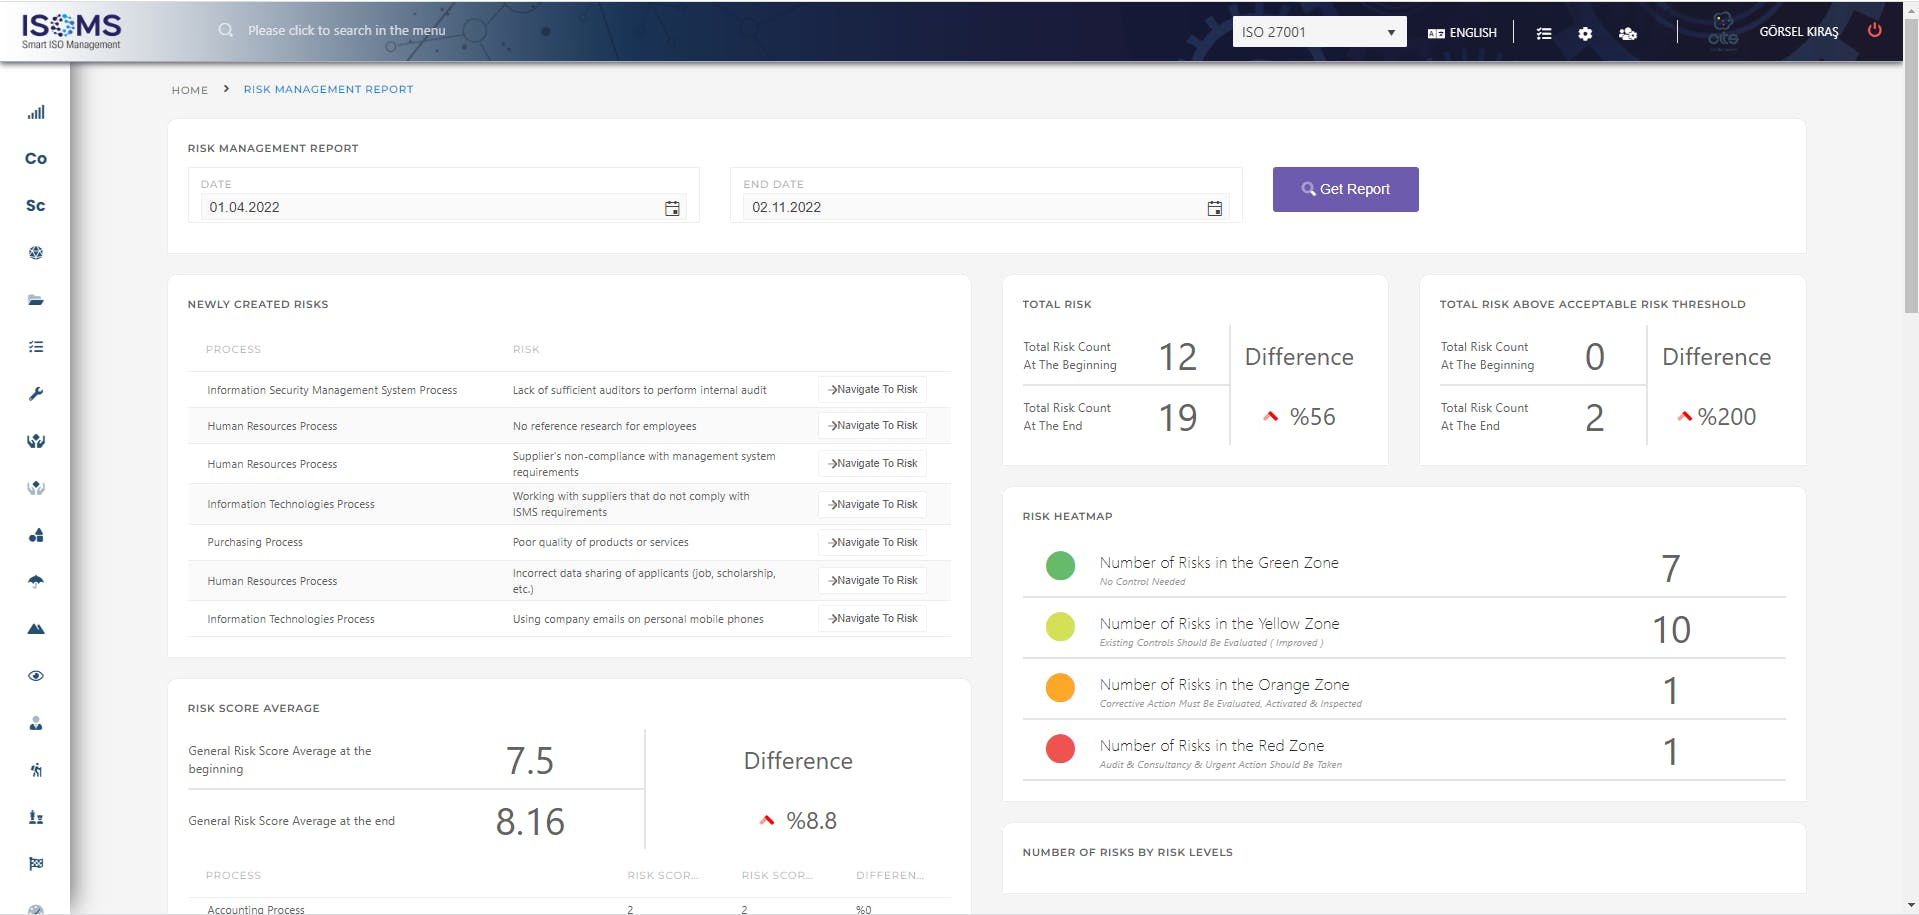Open the end date calendar picker
This screenshot has height=915, width=1919.
1214,208
